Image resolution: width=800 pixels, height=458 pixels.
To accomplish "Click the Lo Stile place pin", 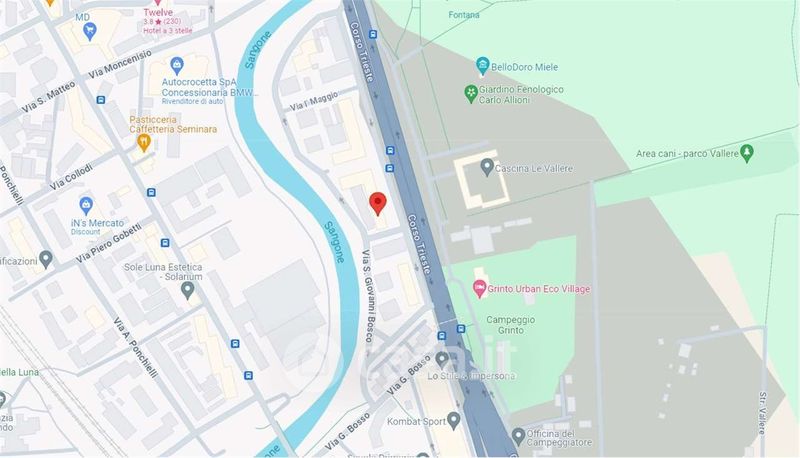I will point(442,360).
